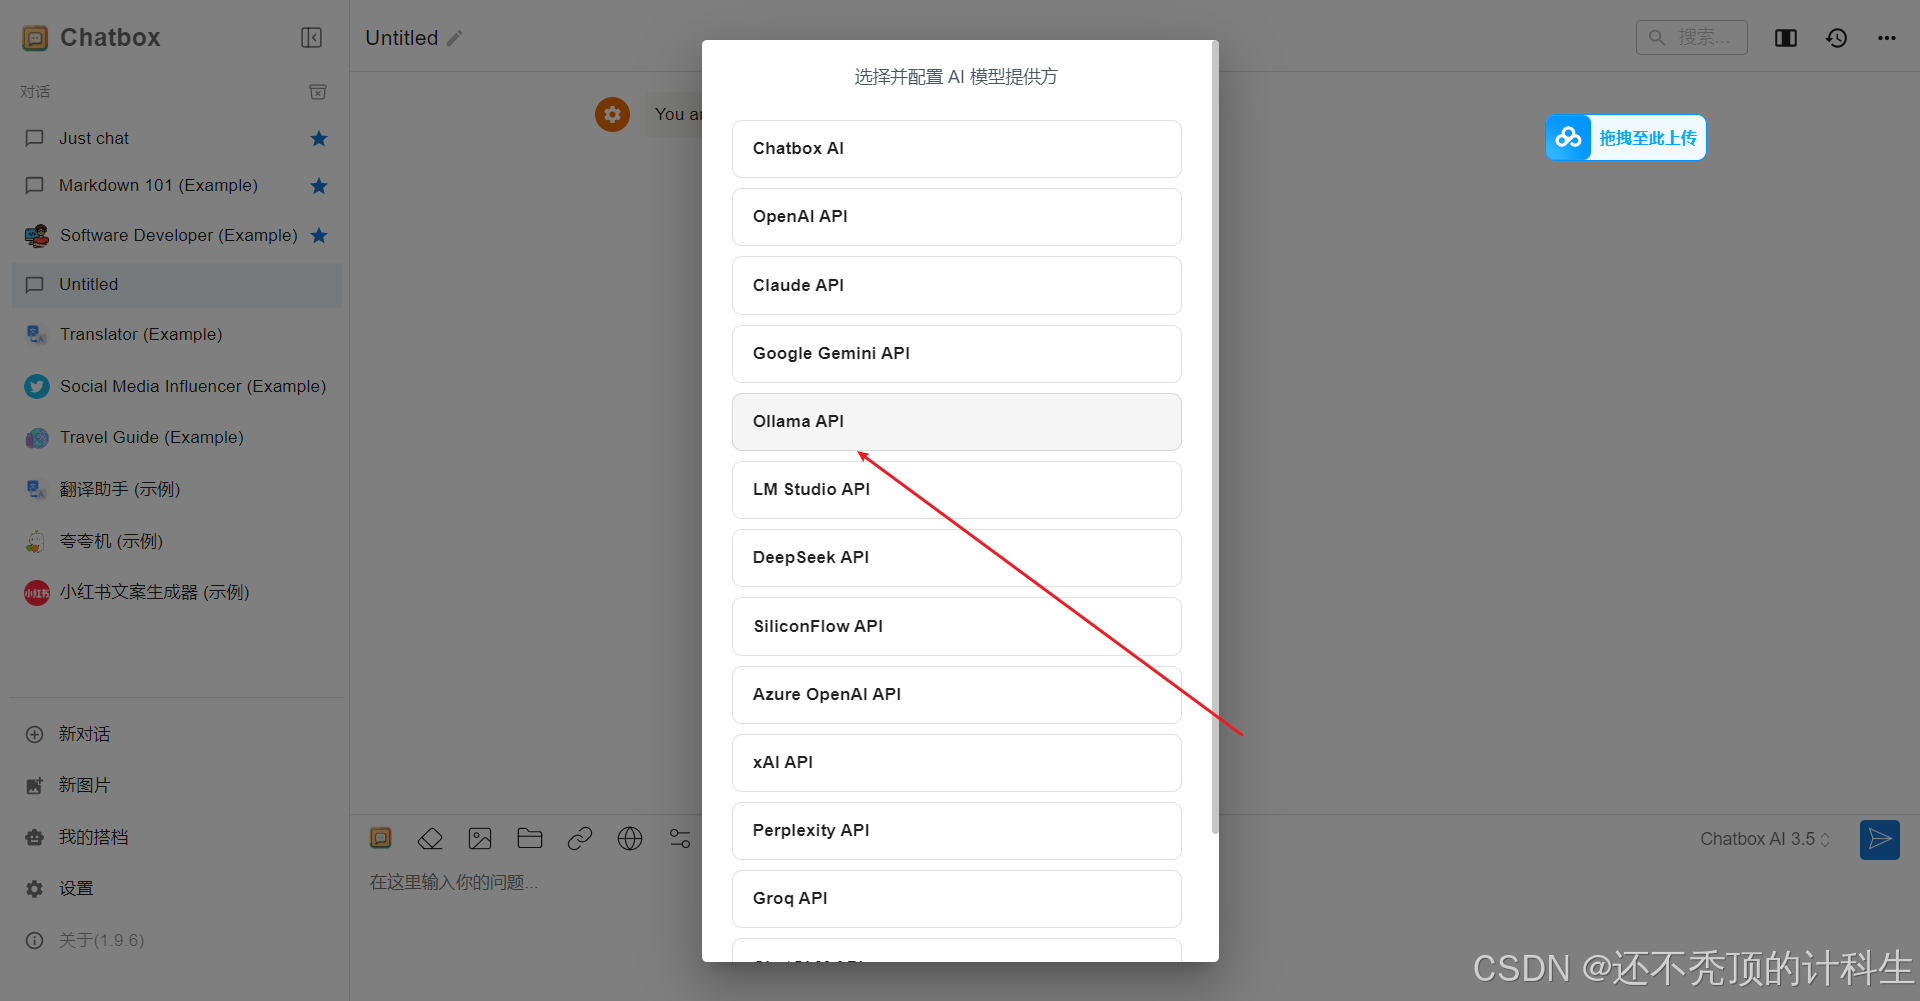Select xAI API provider
This screenshot has height=1001, width=1920.
[957, 763]
